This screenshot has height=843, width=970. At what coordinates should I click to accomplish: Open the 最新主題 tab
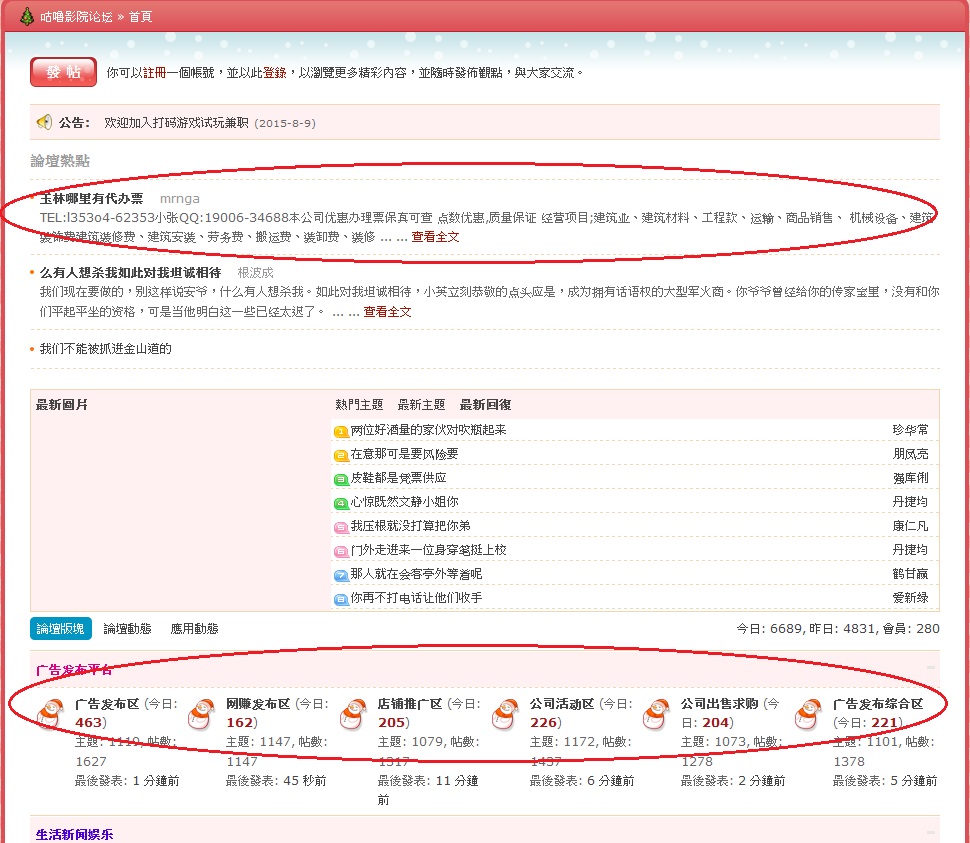421,405
